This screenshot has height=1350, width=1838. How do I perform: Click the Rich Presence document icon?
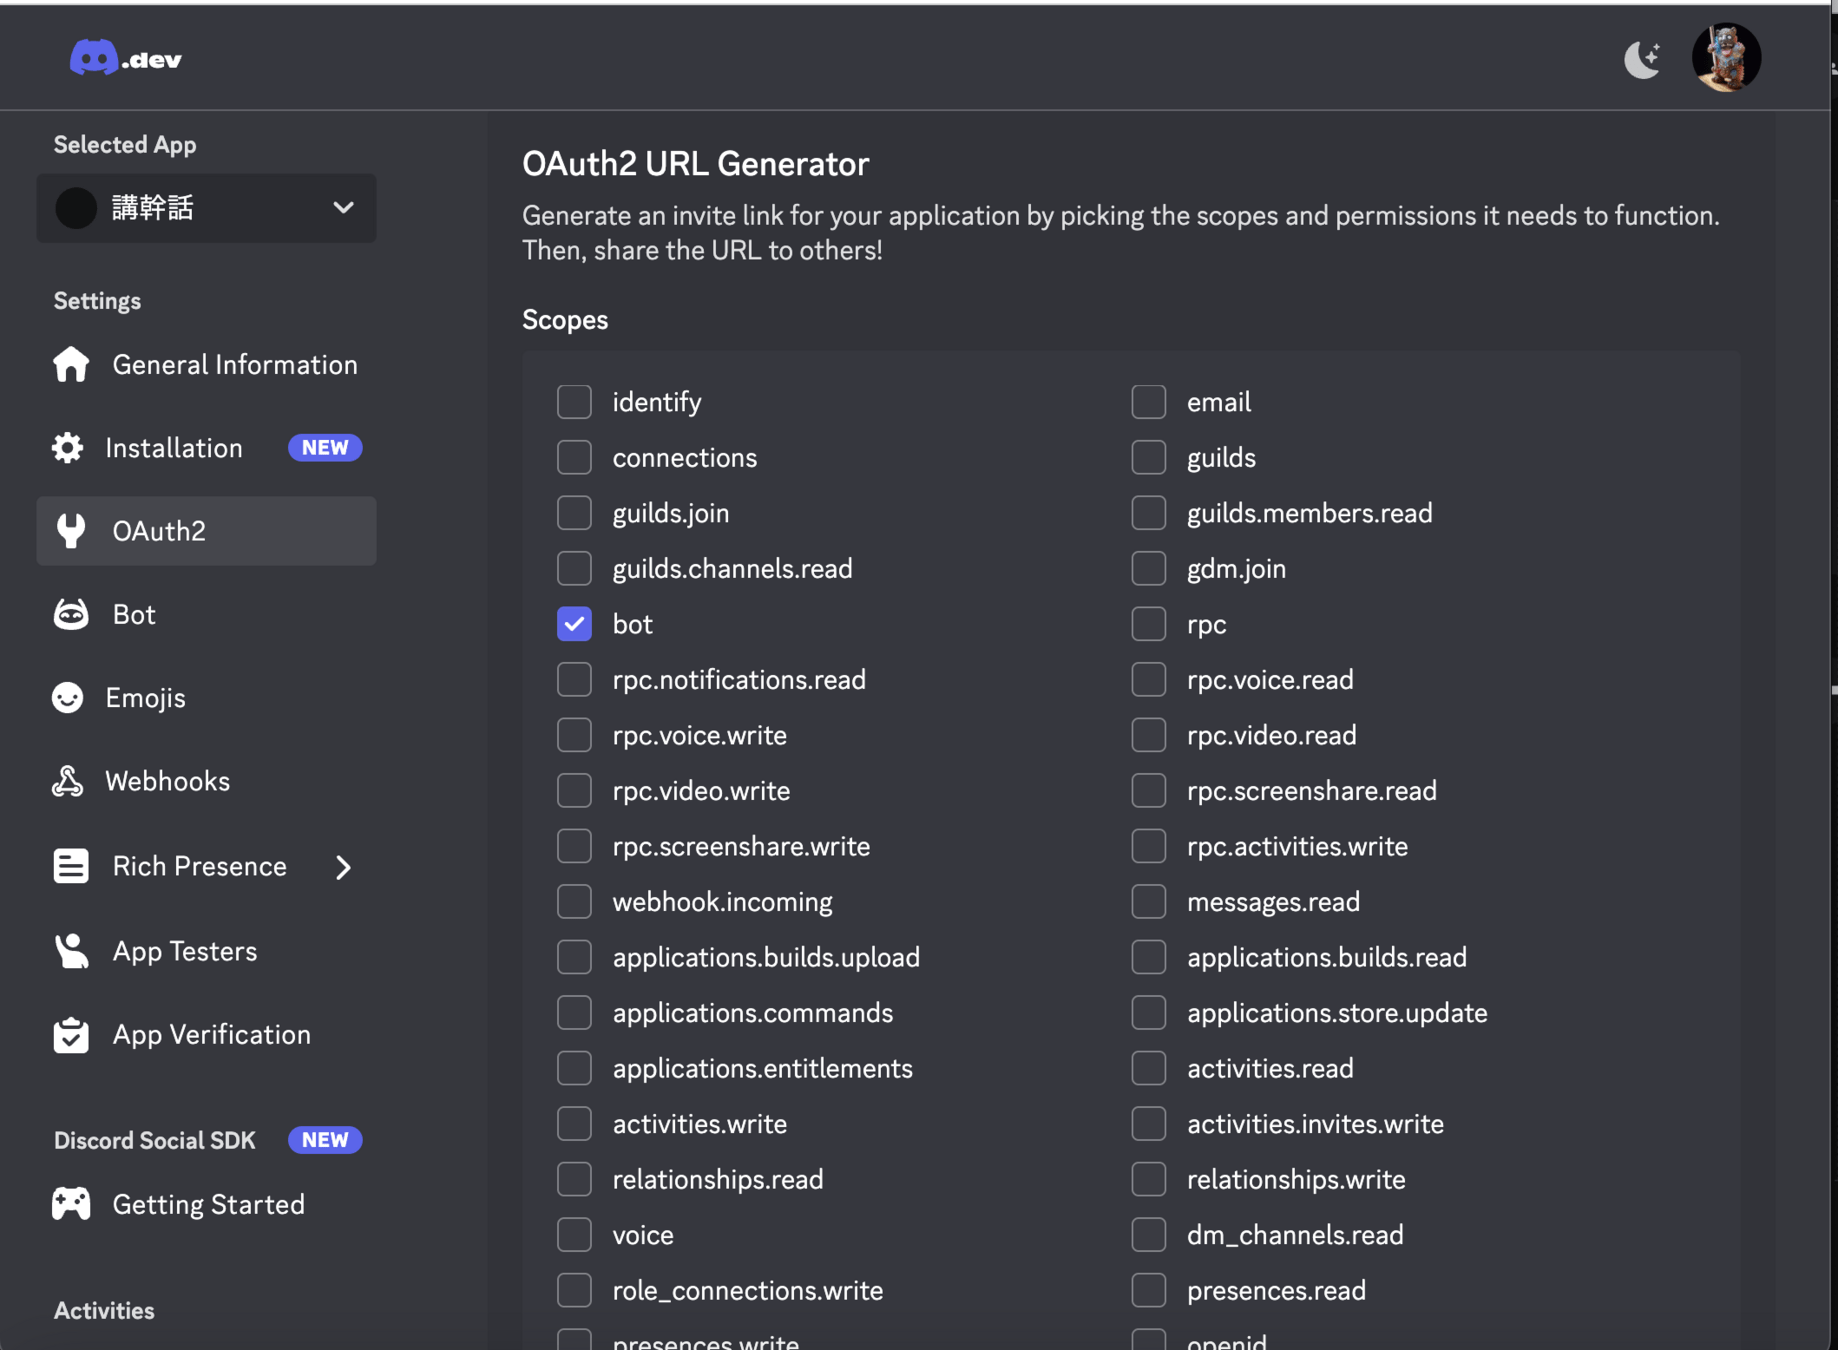[x=71, y=866]
